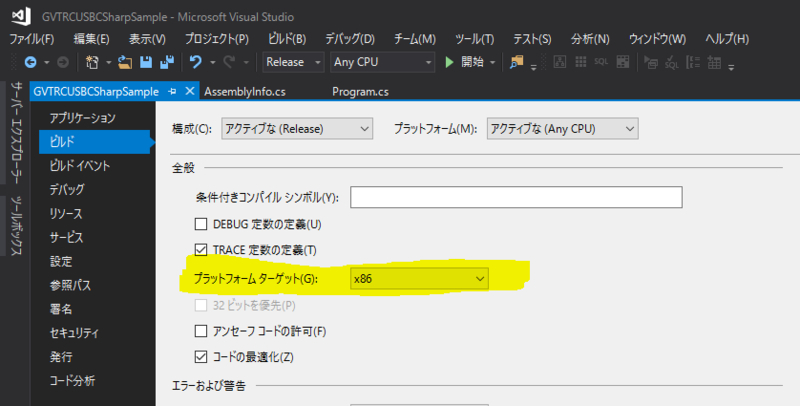Viewport: 800px width, 406px height.
Task: Select the 設定 properties page
Action: [x=61, y=261]
